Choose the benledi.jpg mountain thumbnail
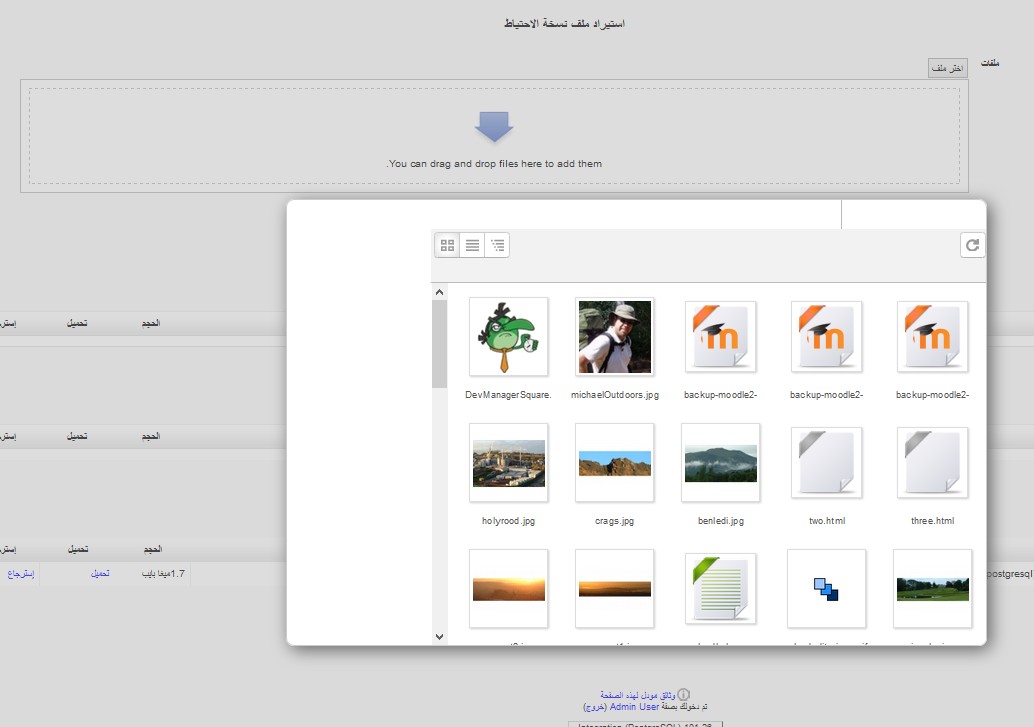Screen dimensions: 1034x727 tap(721, 462)
